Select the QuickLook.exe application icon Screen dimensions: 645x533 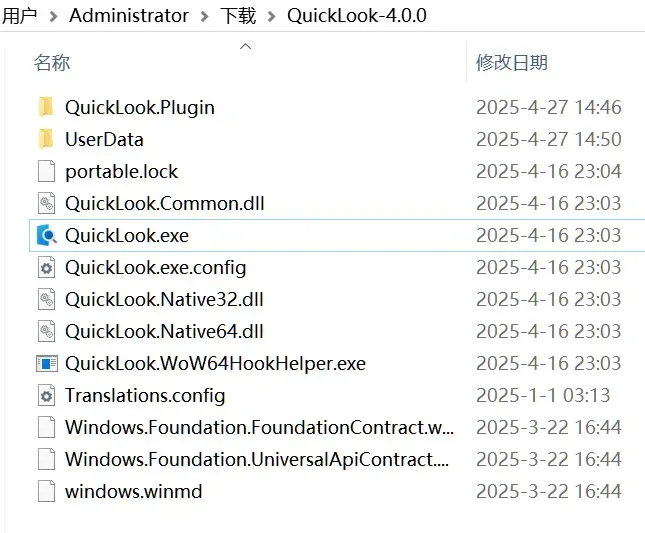[46, 235]
